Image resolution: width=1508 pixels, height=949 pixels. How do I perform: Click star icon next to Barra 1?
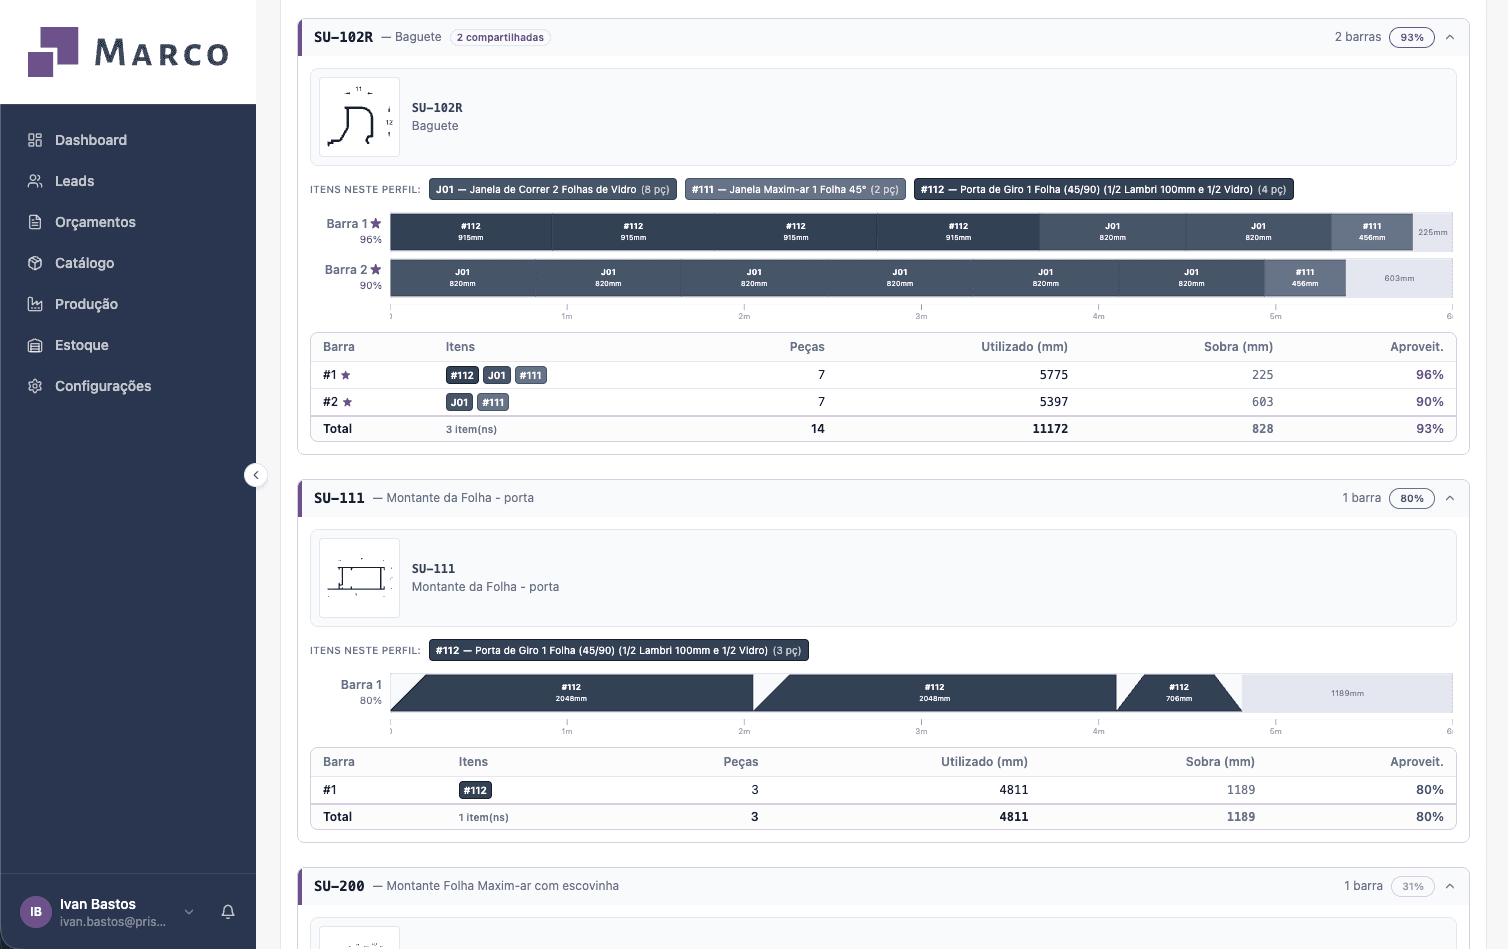376,224
